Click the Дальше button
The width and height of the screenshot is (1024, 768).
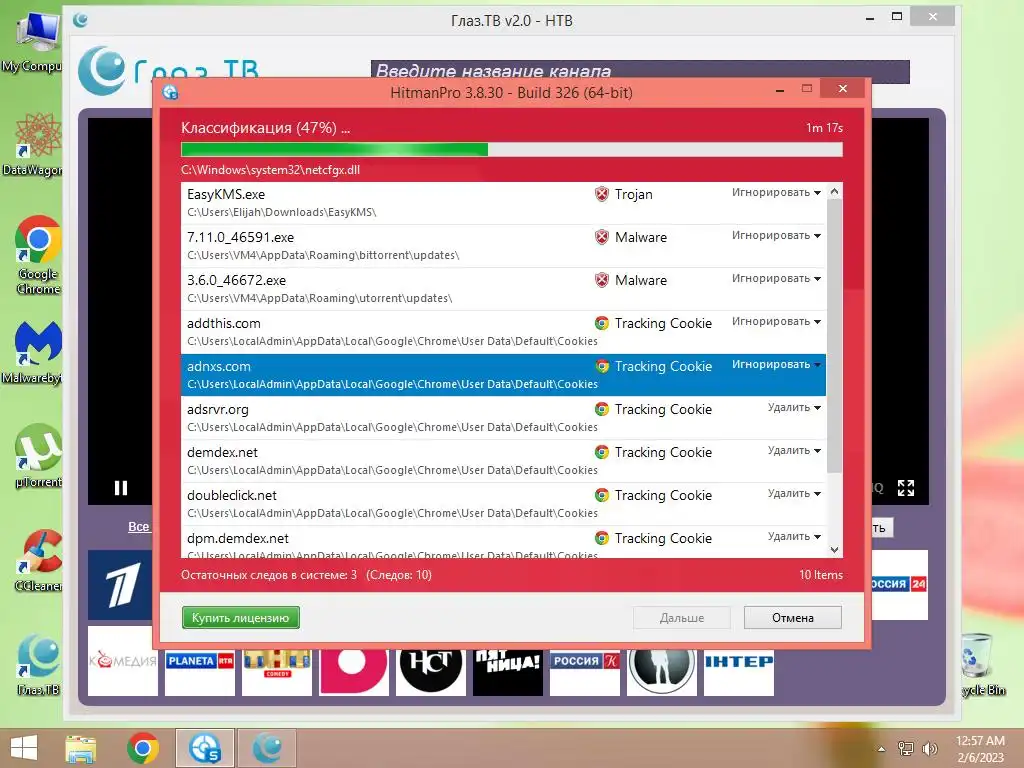click(681, 618)
